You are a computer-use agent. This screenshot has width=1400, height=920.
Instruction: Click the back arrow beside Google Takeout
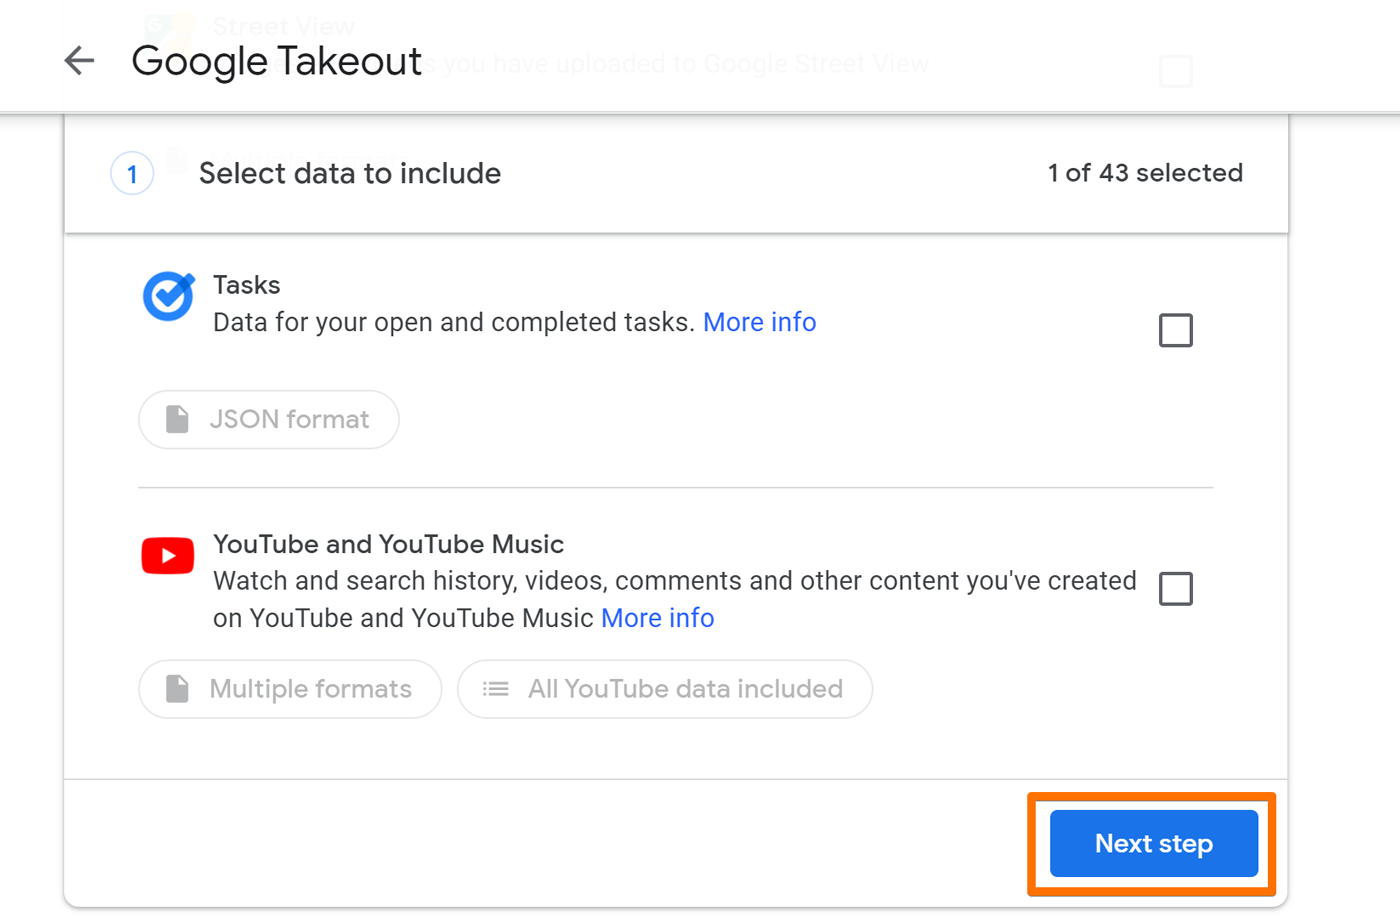(x=78, y=61)
